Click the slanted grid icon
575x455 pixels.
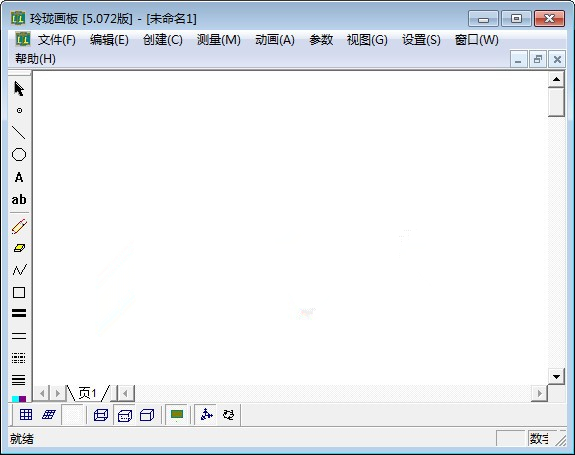pos(48,415)
